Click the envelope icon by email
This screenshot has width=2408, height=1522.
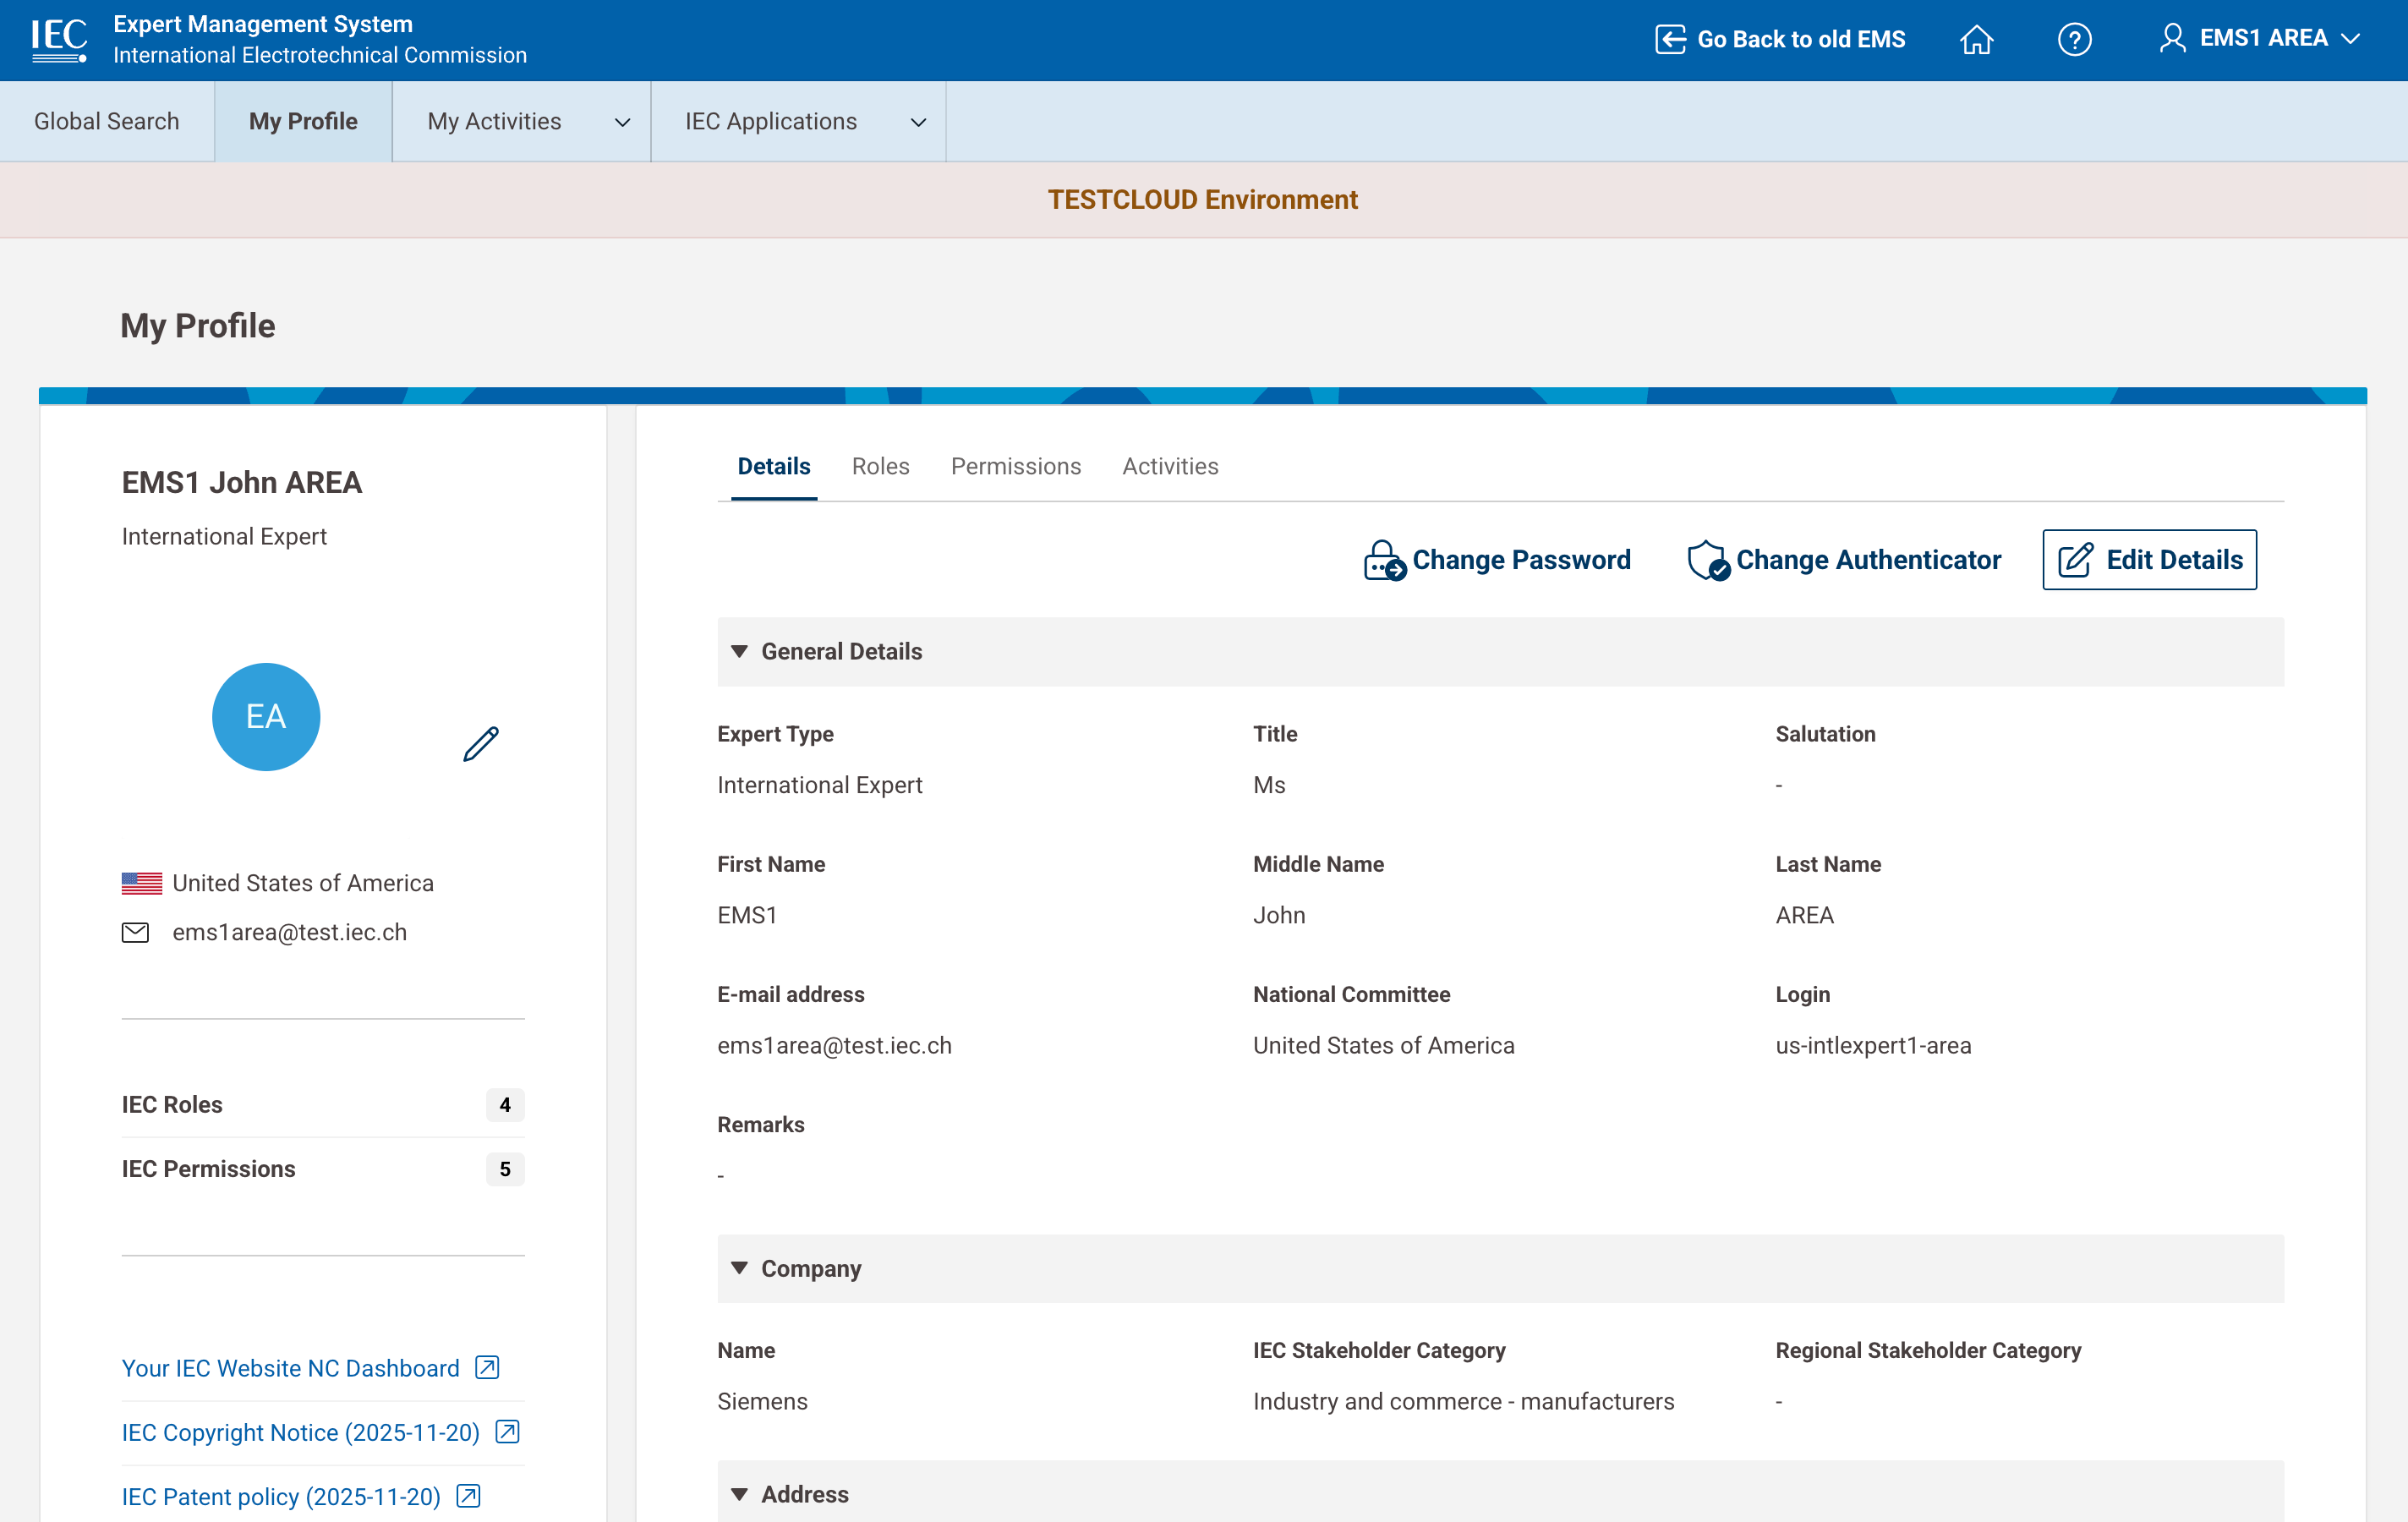tap(136, 932)
